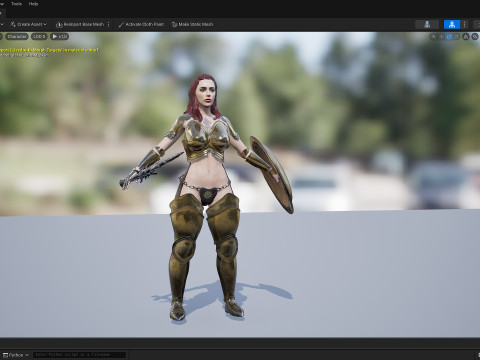Choose the select mode arrow in viewport
The width and height of the screenshot is (480, 360).
(x=434, y=37)
